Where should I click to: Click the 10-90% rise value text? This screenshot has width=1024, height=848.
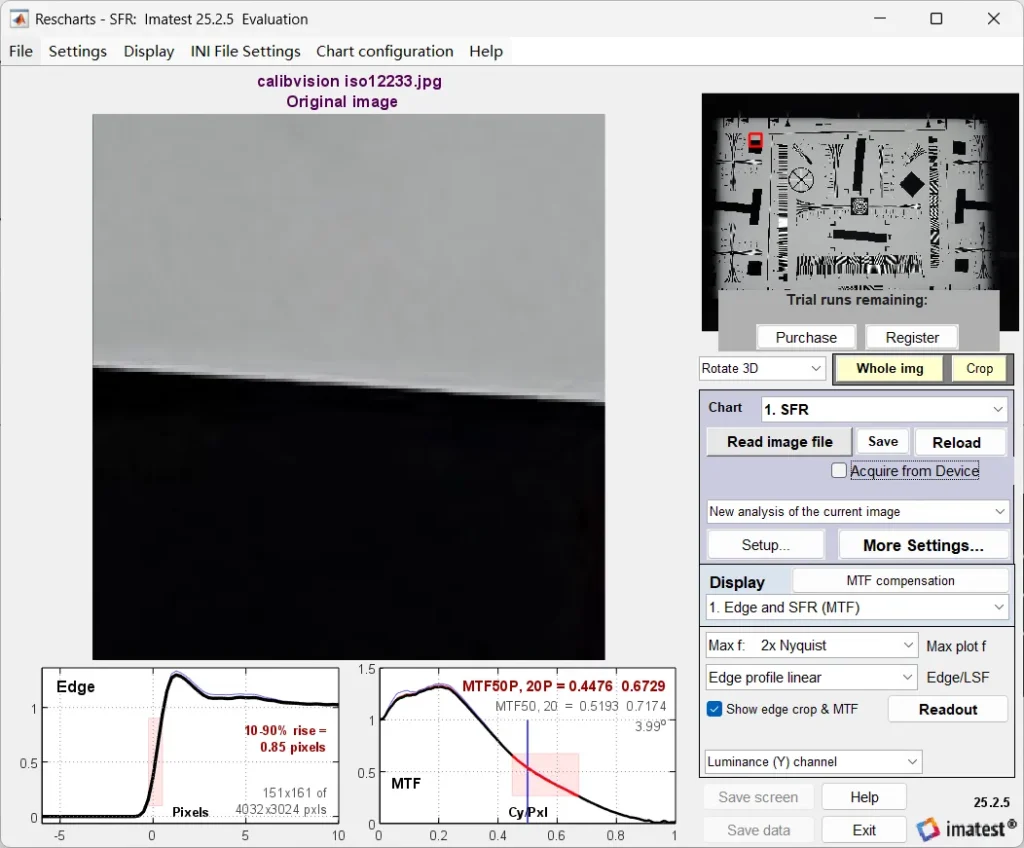285,739
